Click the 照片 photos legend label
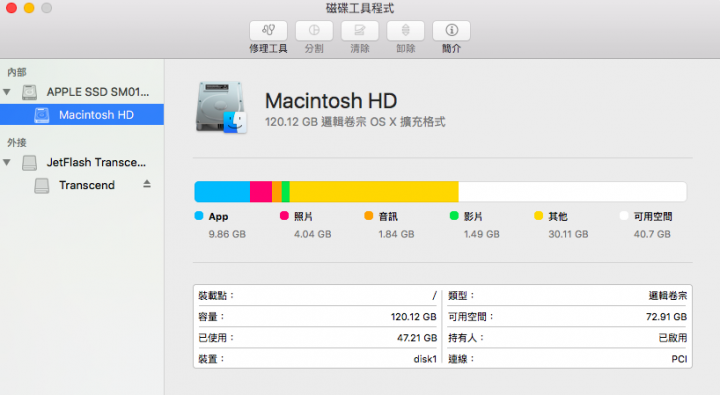 (304, 216)
